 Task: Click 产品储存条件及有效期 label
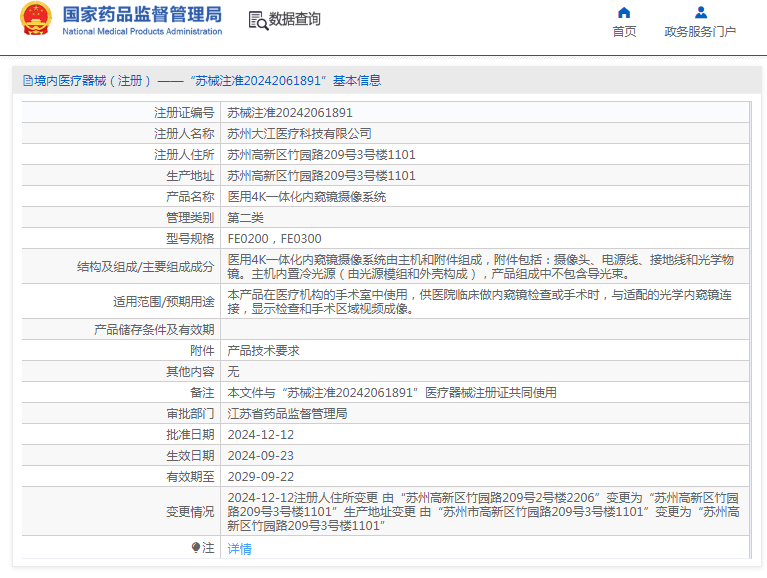[x=154, y=330]
